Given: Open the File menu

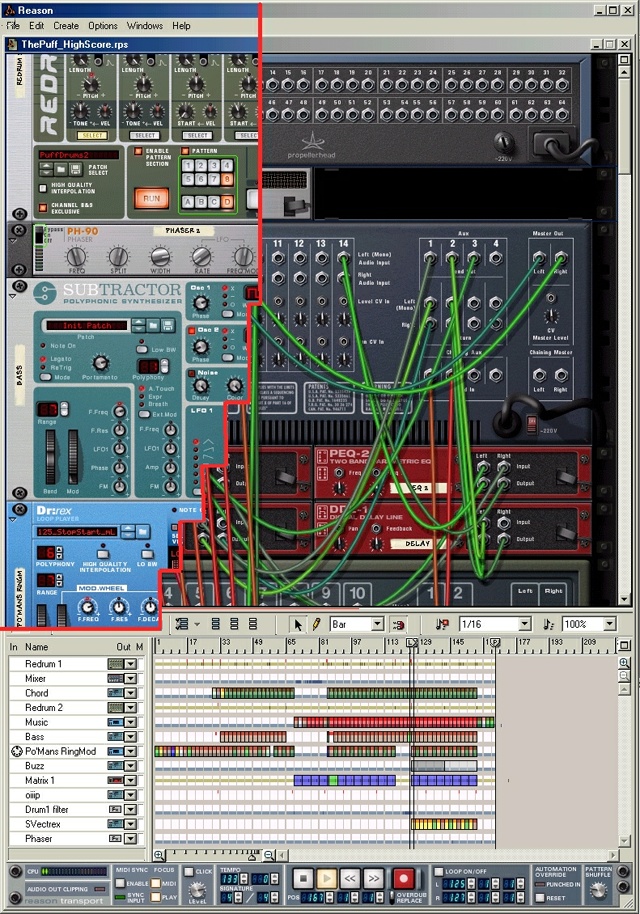Looking at the screenshot, I should 13,26.
